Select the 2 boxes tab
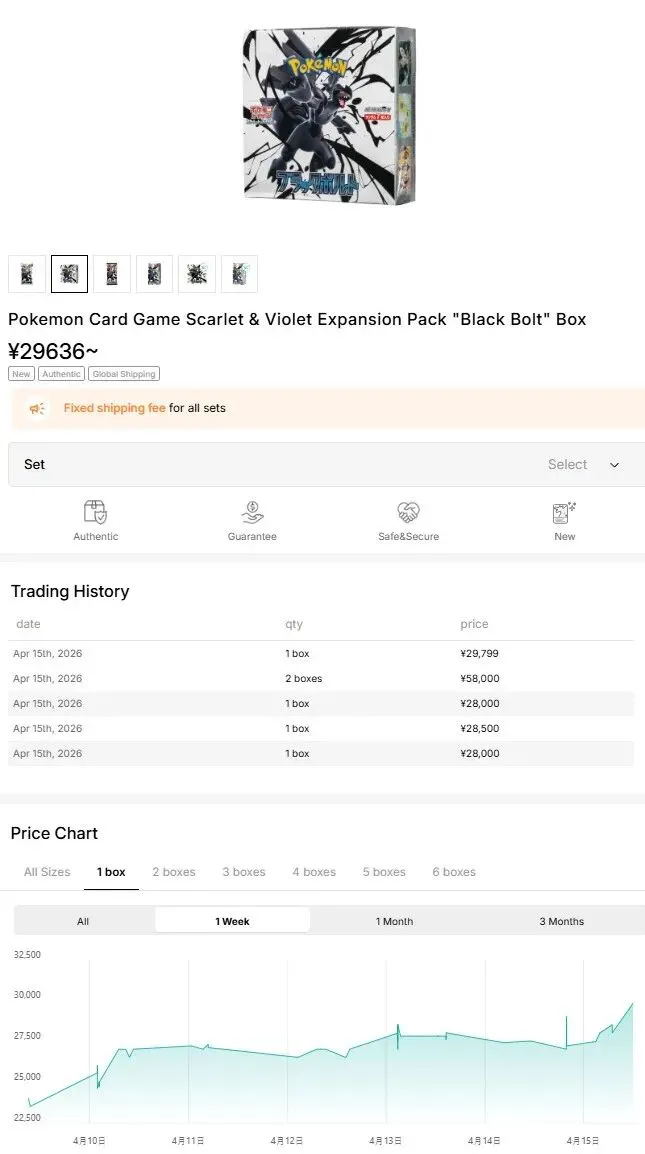645x1154 pixels. [x=174, y=872]
